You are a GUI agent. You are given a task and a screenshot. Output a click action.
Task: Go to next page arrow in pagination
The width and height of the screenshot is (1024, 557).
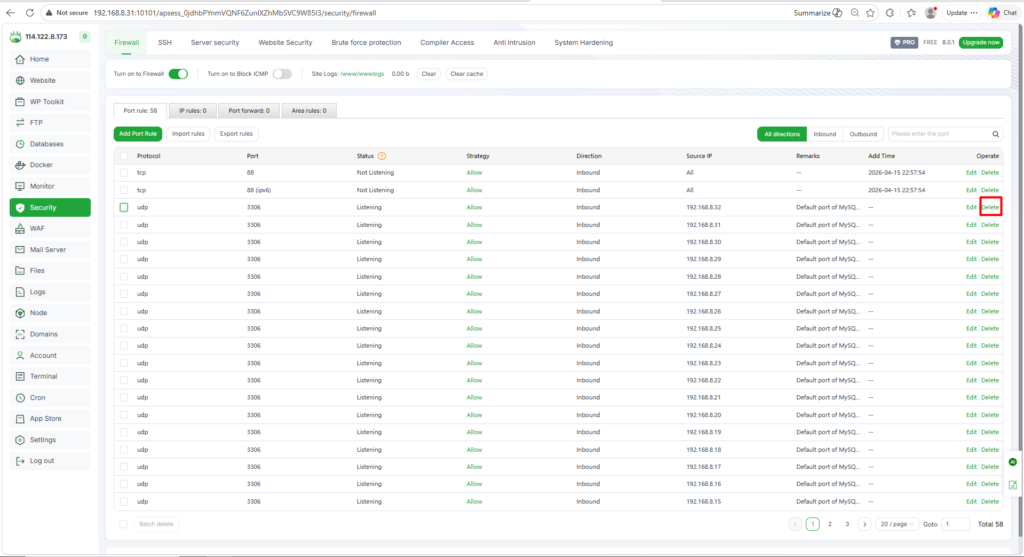point(864,524)
